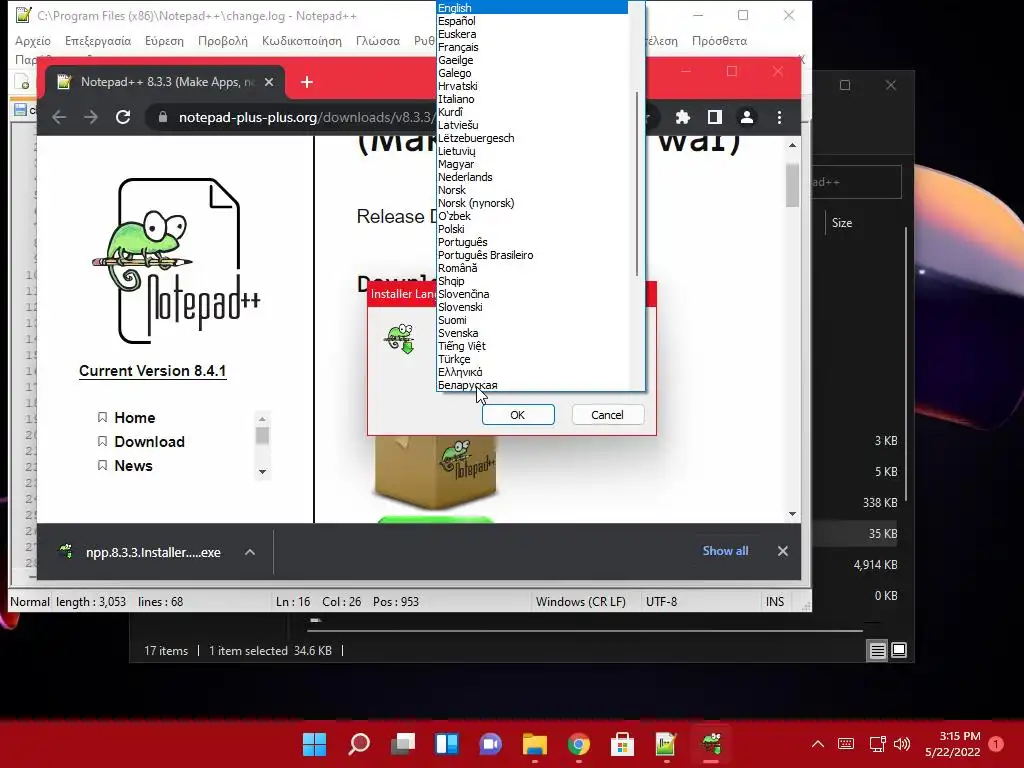
Task: Click Current Version 8.4.1 link
Action: tap(153, 371)
